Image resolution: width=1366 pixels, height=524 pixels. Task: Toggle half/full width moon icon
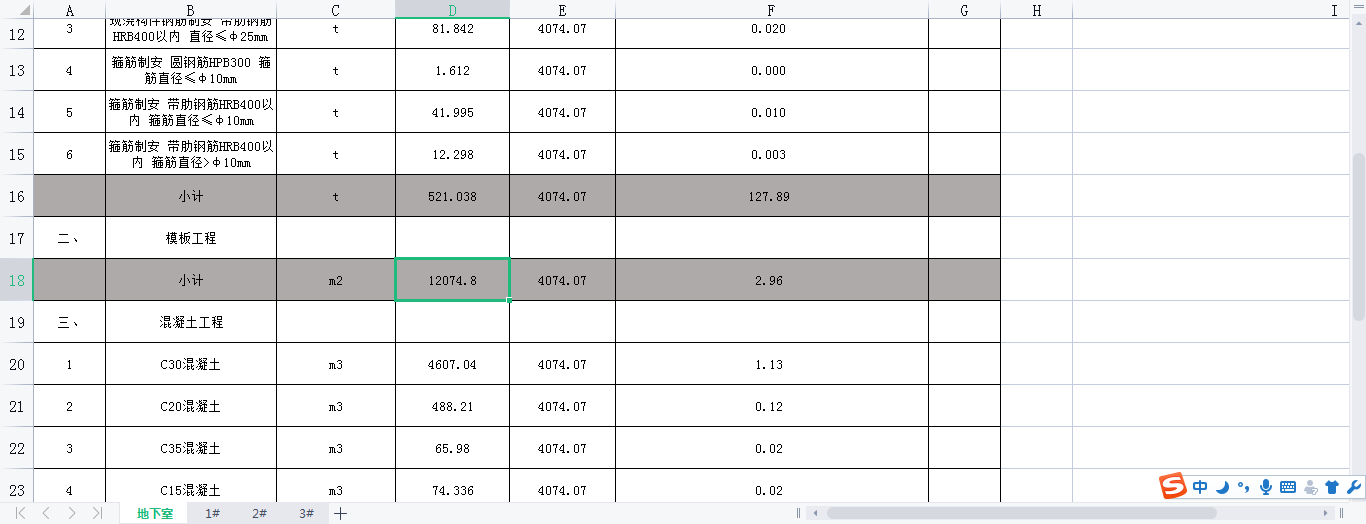(x=1222, y=487)
